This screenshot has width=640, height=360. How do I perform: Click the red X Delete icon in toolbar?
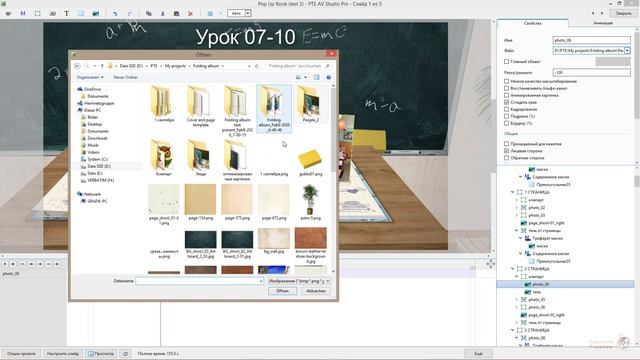pyautogui.click(x=190, y=13)
